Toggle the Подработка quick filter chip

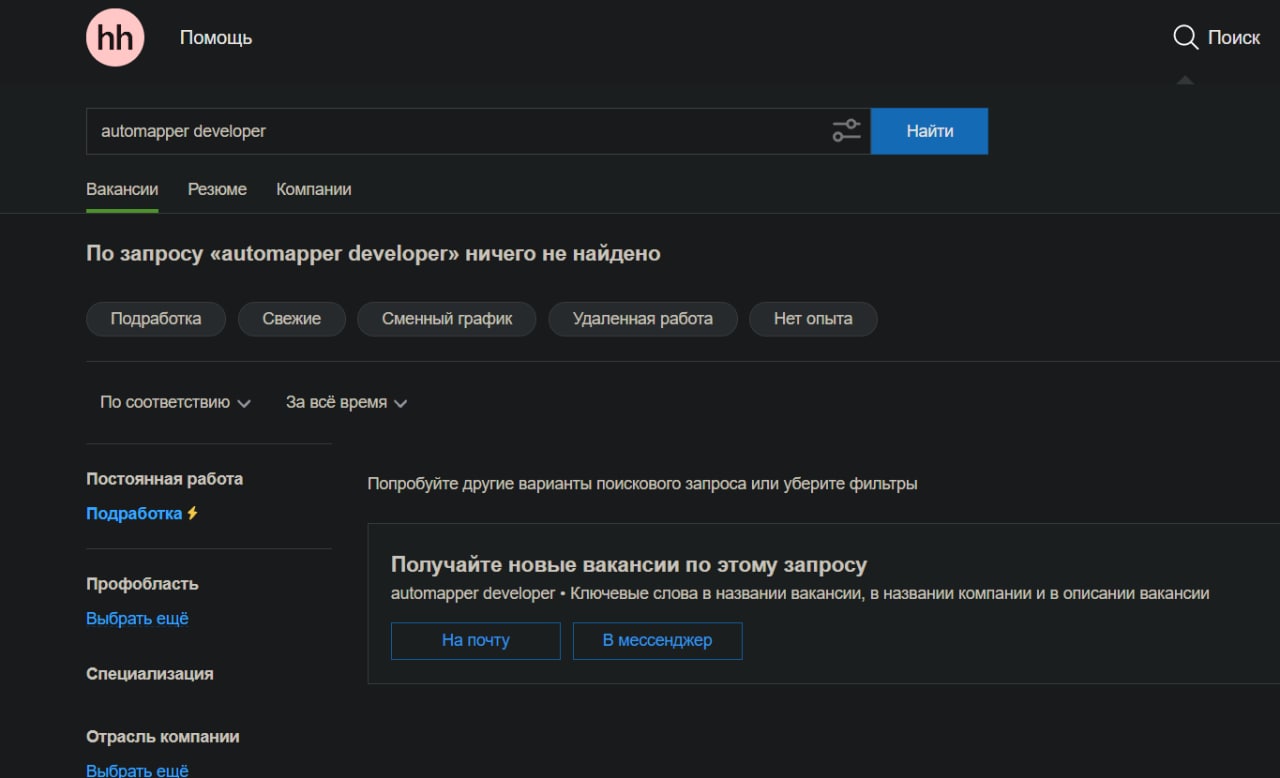coord(155,319)
